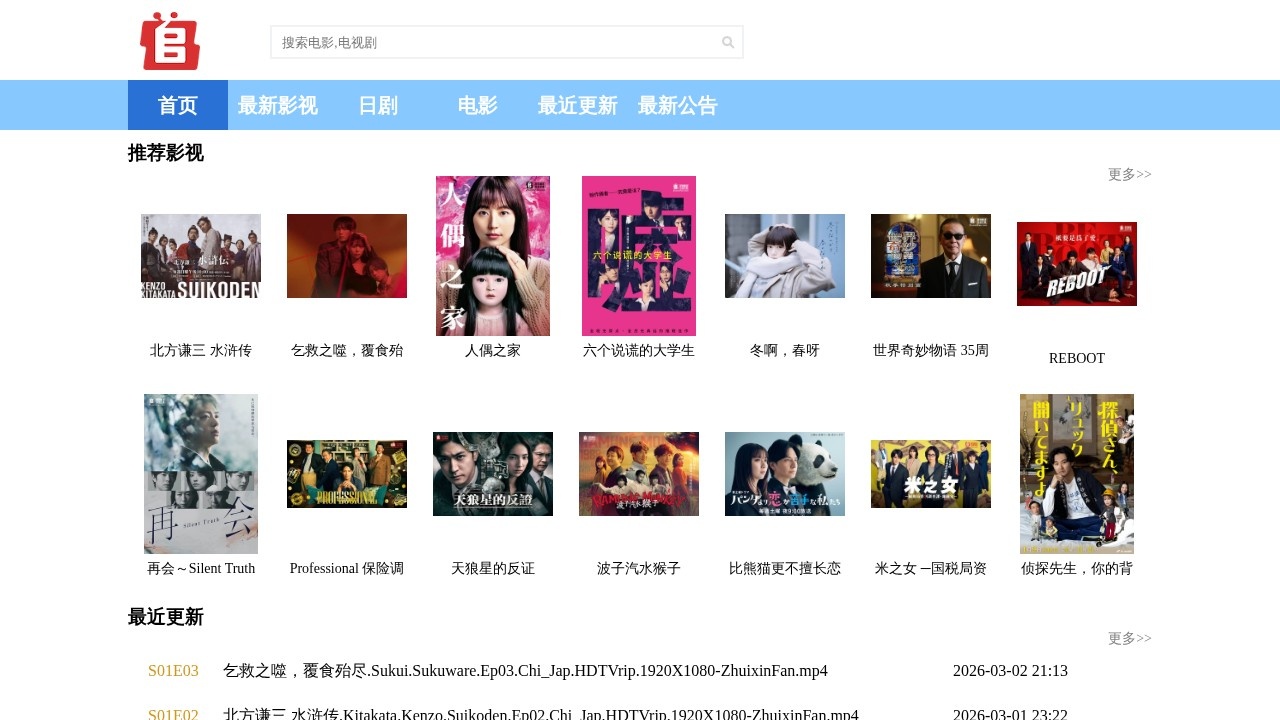
Task: Click the red site logo icon
Action: pos(169,41)
